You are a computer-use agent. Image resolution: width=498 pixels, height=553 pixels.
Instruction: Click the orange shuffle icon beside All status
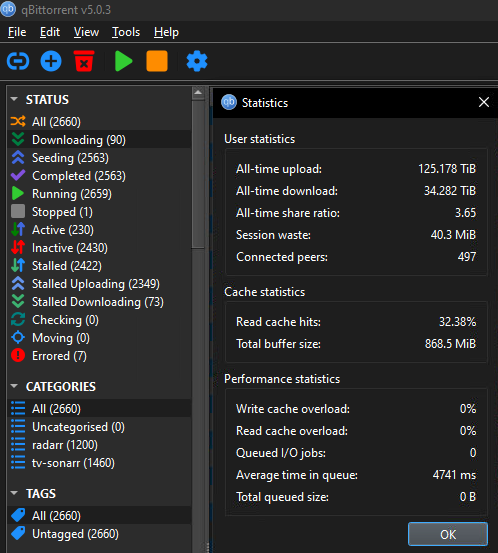(x=18, y=121)
